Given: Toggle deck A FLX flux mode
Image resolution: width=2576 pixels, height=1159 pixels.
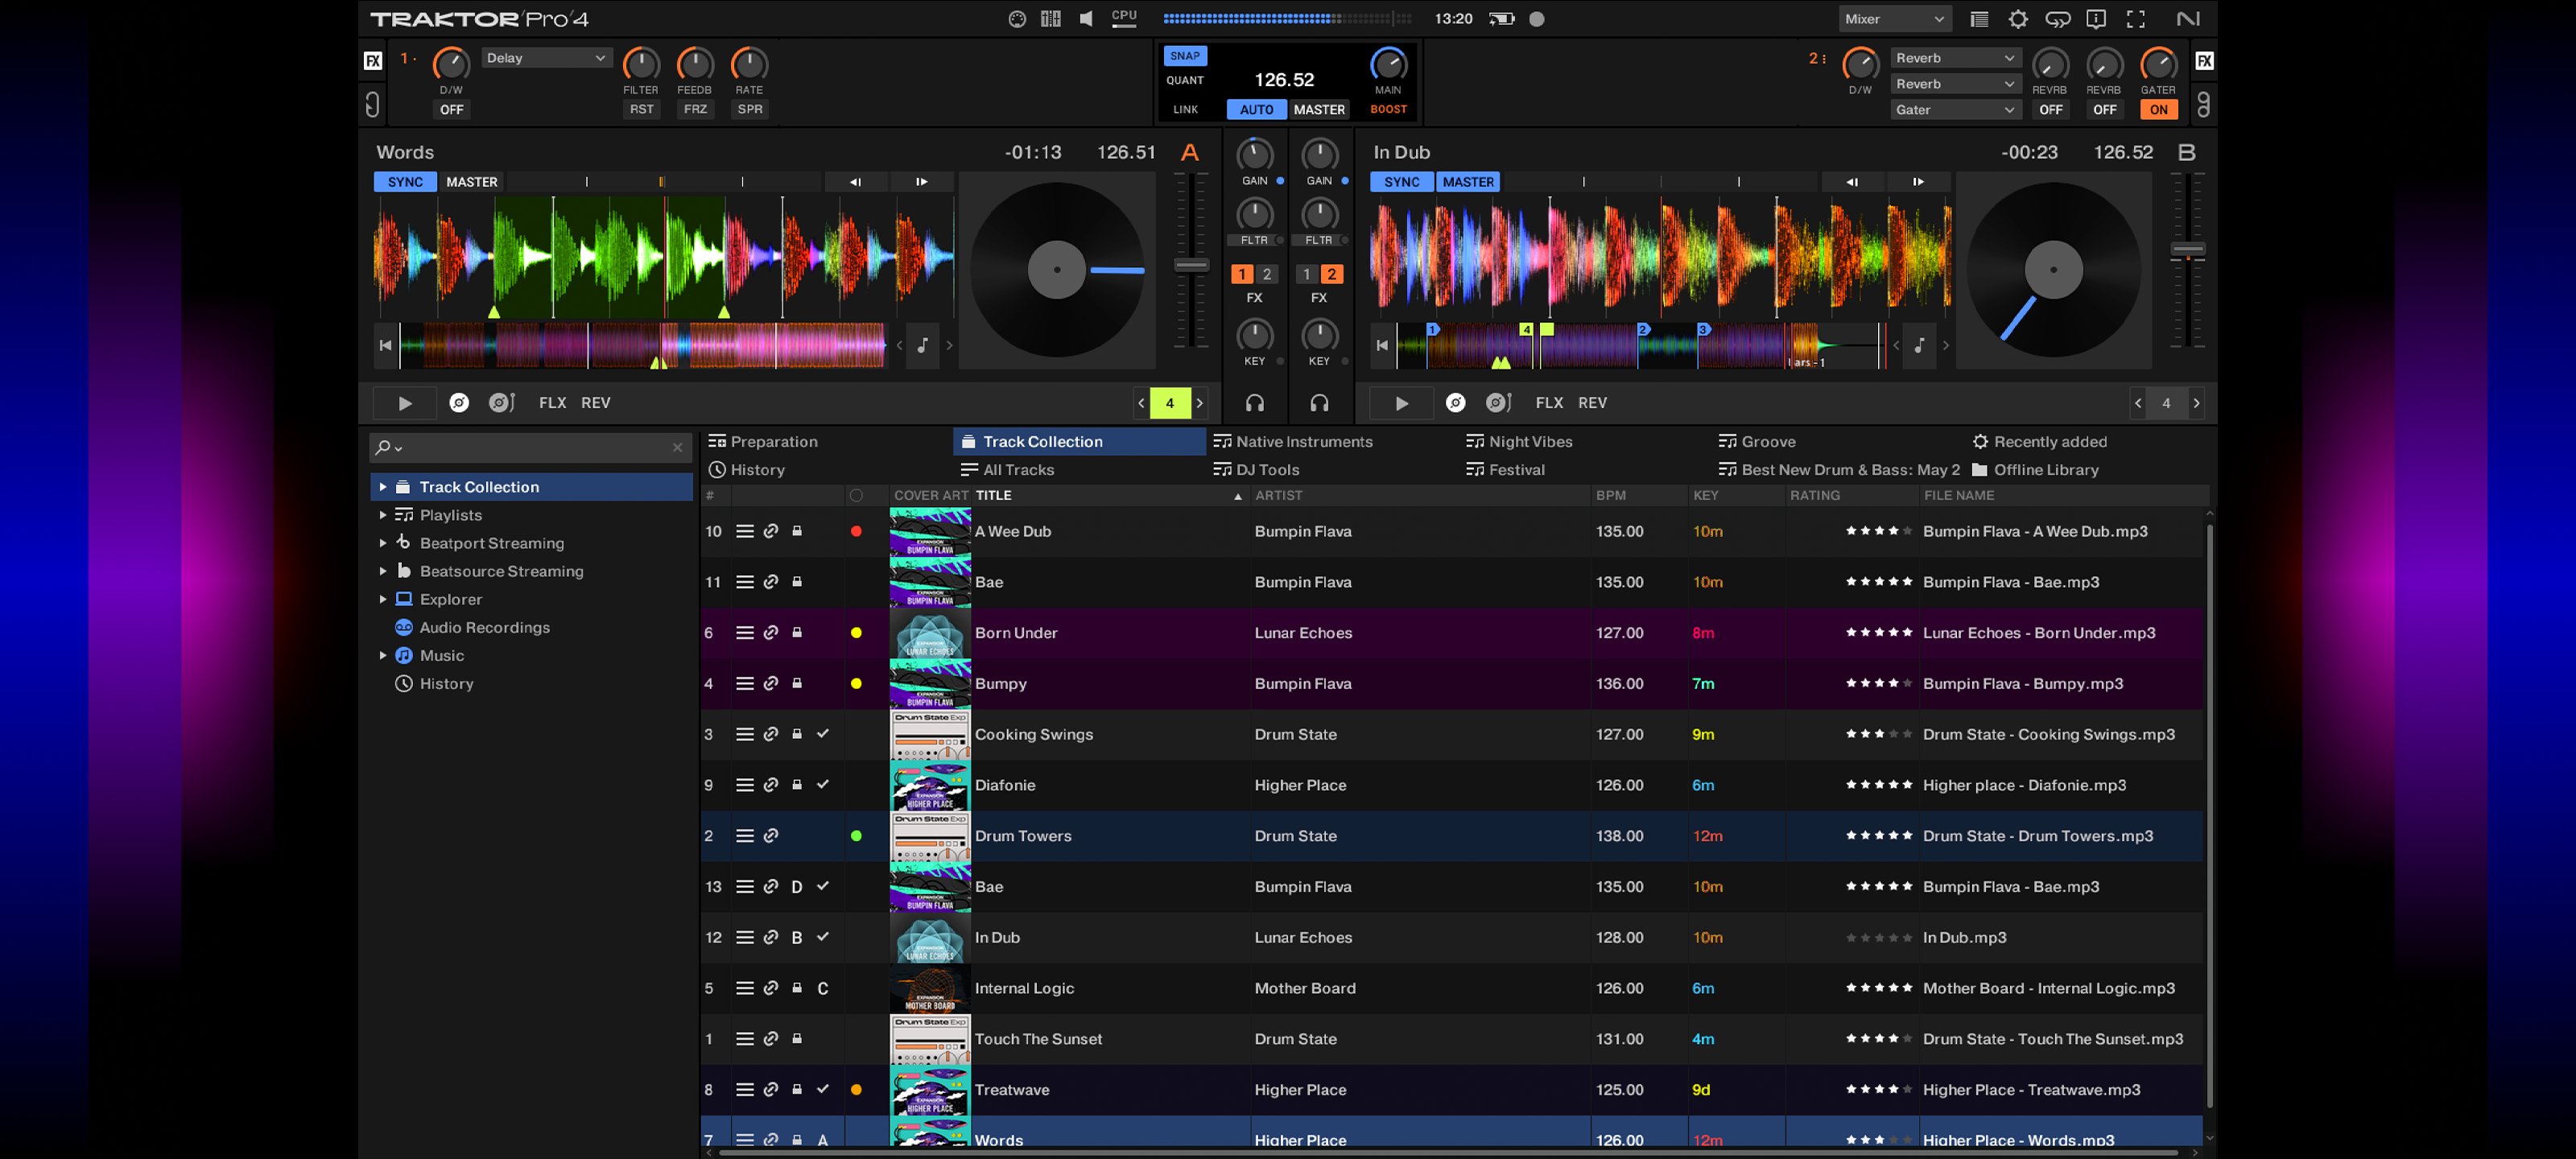Looking at the screenshot, I should click(x=552, y=403).
